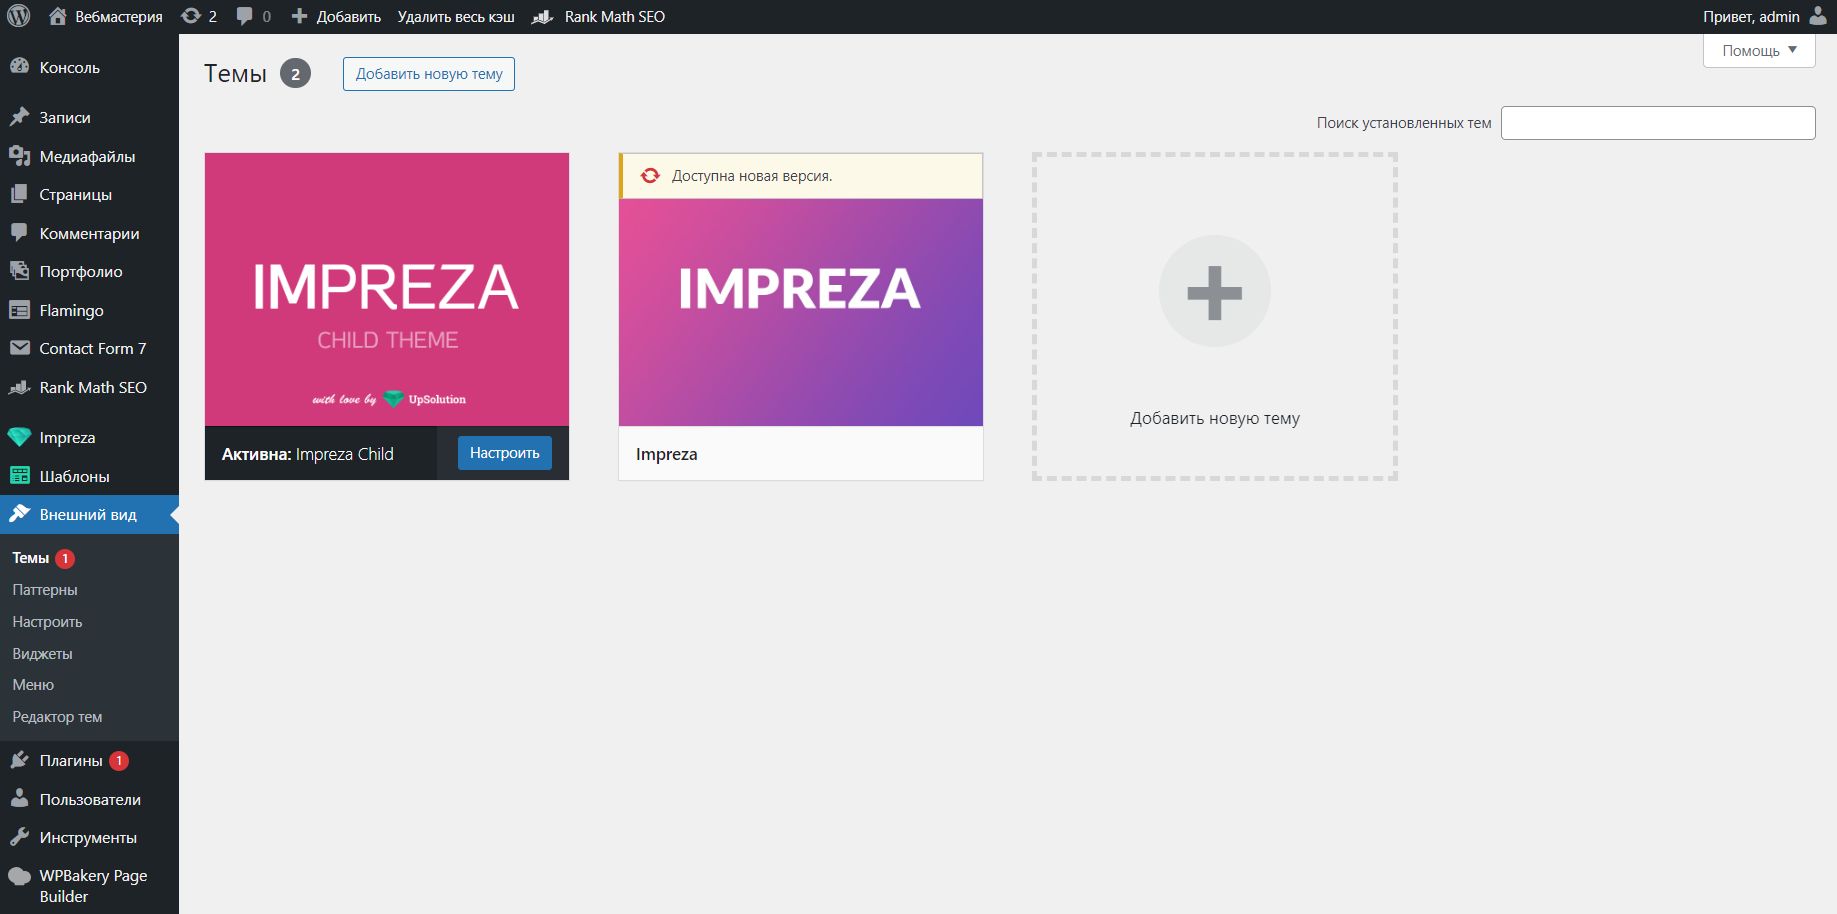This screenshot has height=914, width=1837.
Task: Expand the Помощь help dropdown
Action: click(1759, 50)
